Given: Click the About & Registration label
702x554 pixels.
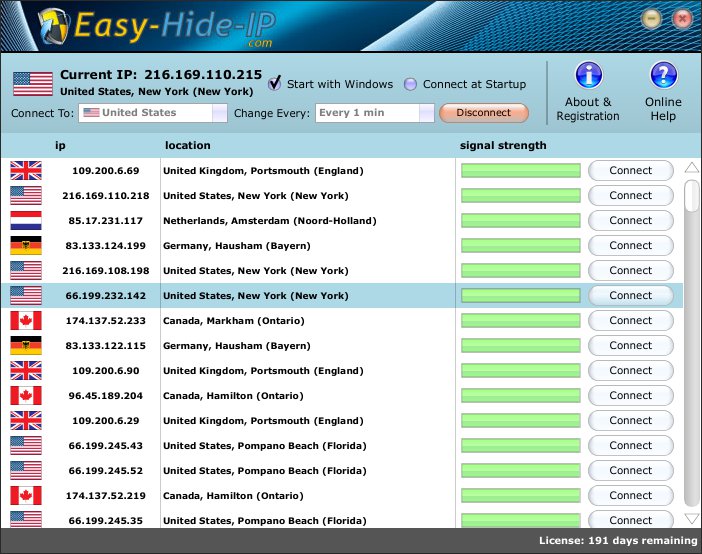Looking at the screenshot, I should pyautogui.click(x=588, y=109).
